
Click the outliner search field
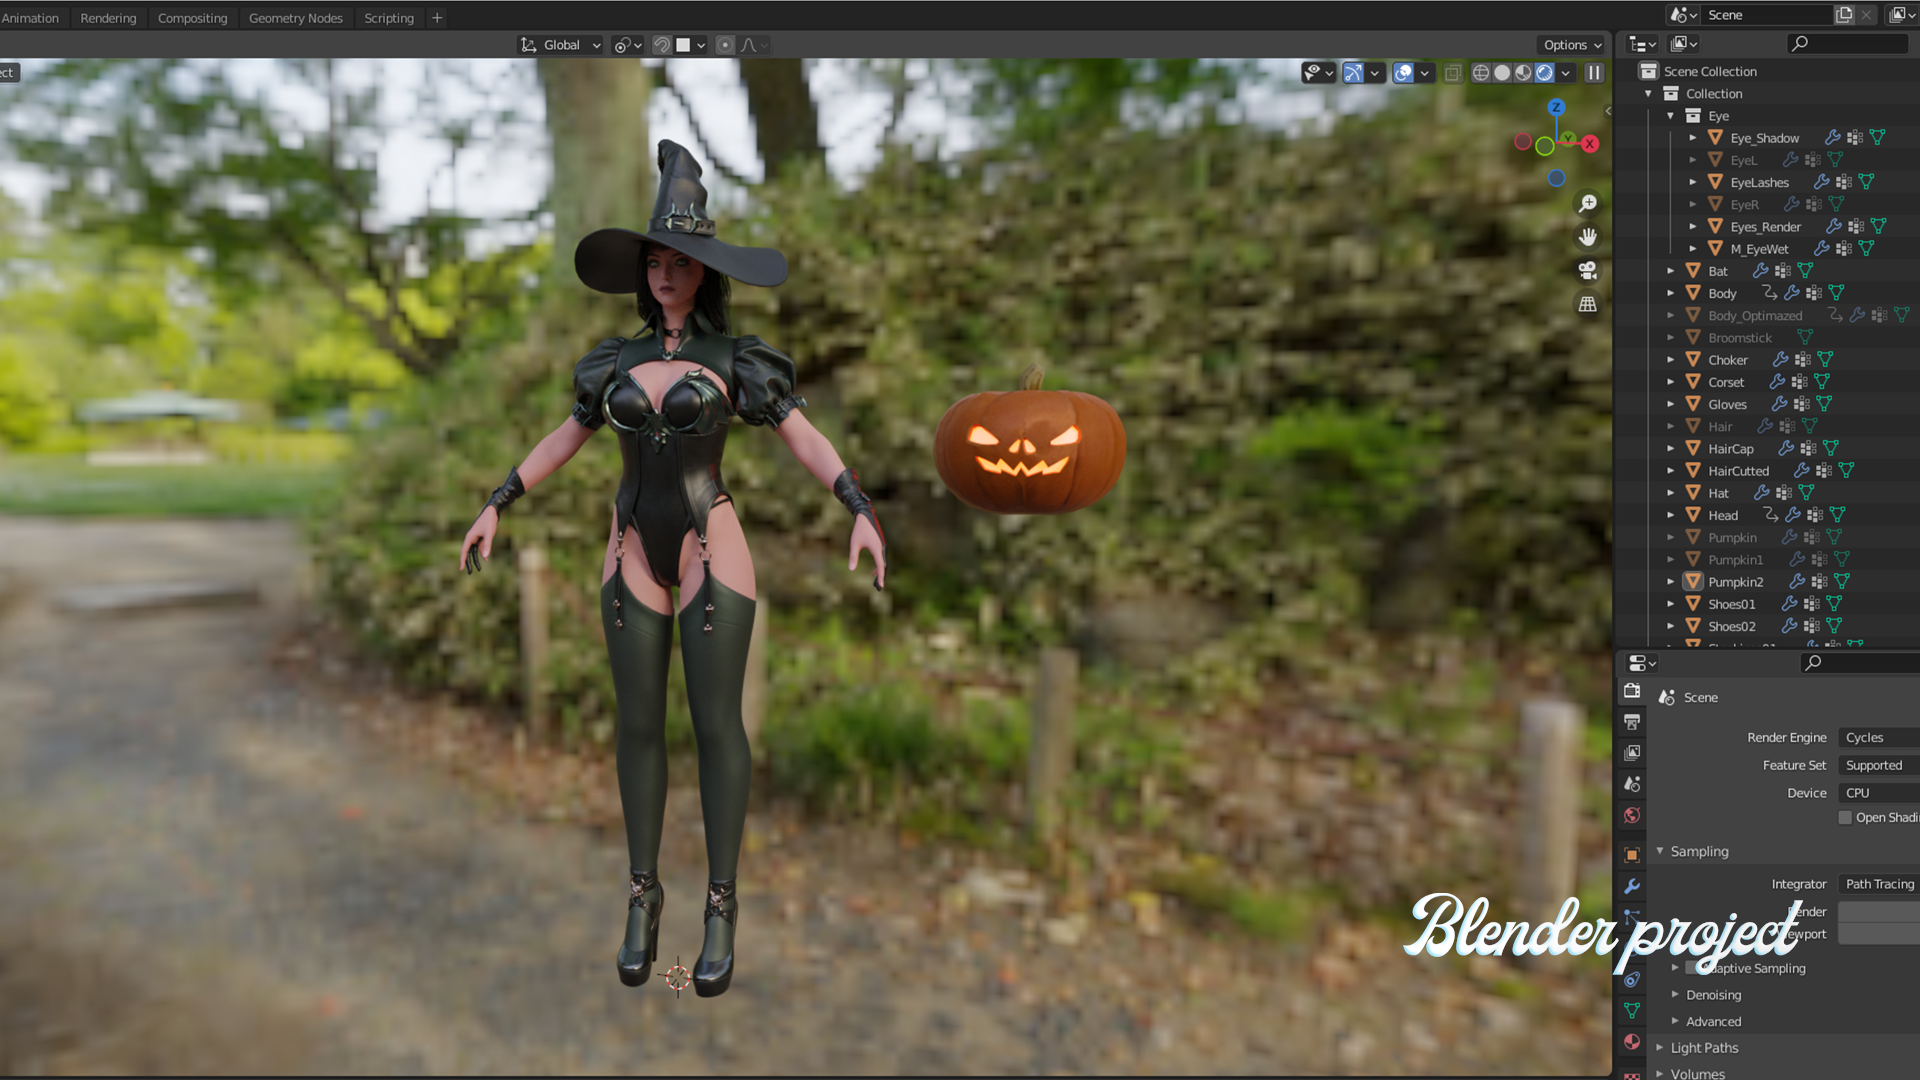(x=1848, y=43)
